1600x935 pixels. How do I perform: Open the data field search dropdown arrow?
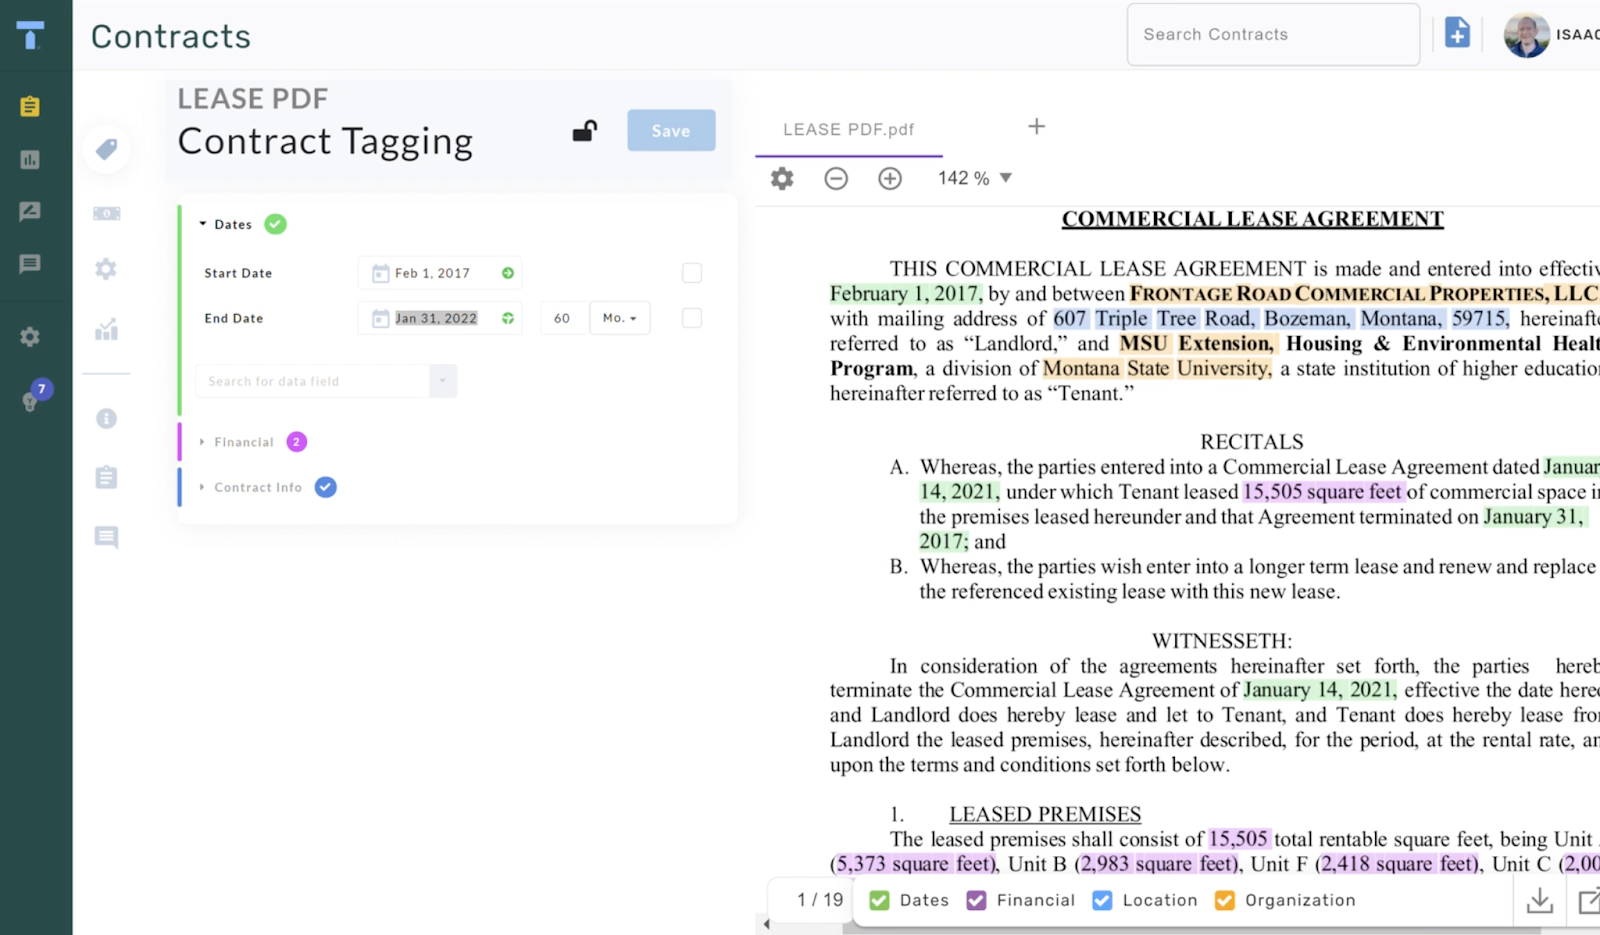pos(443,381)
